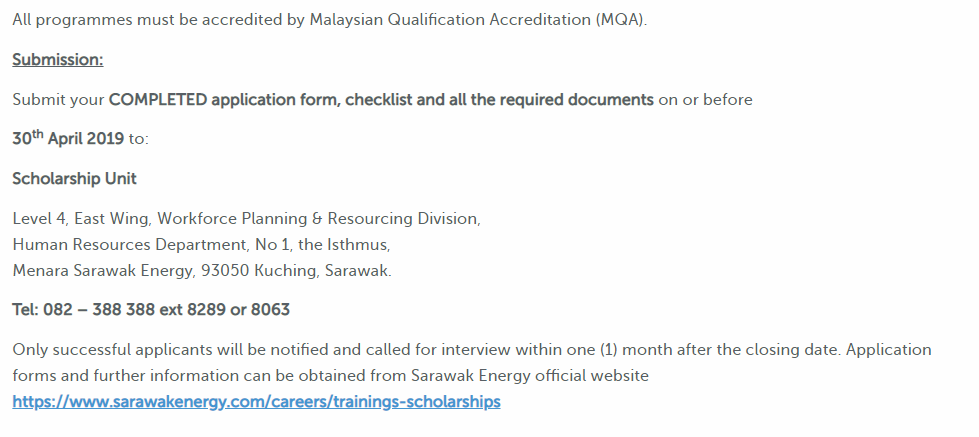Click the bold 30th April 2019 deadline text
979x437 pixels.
(x=68, y=138)
